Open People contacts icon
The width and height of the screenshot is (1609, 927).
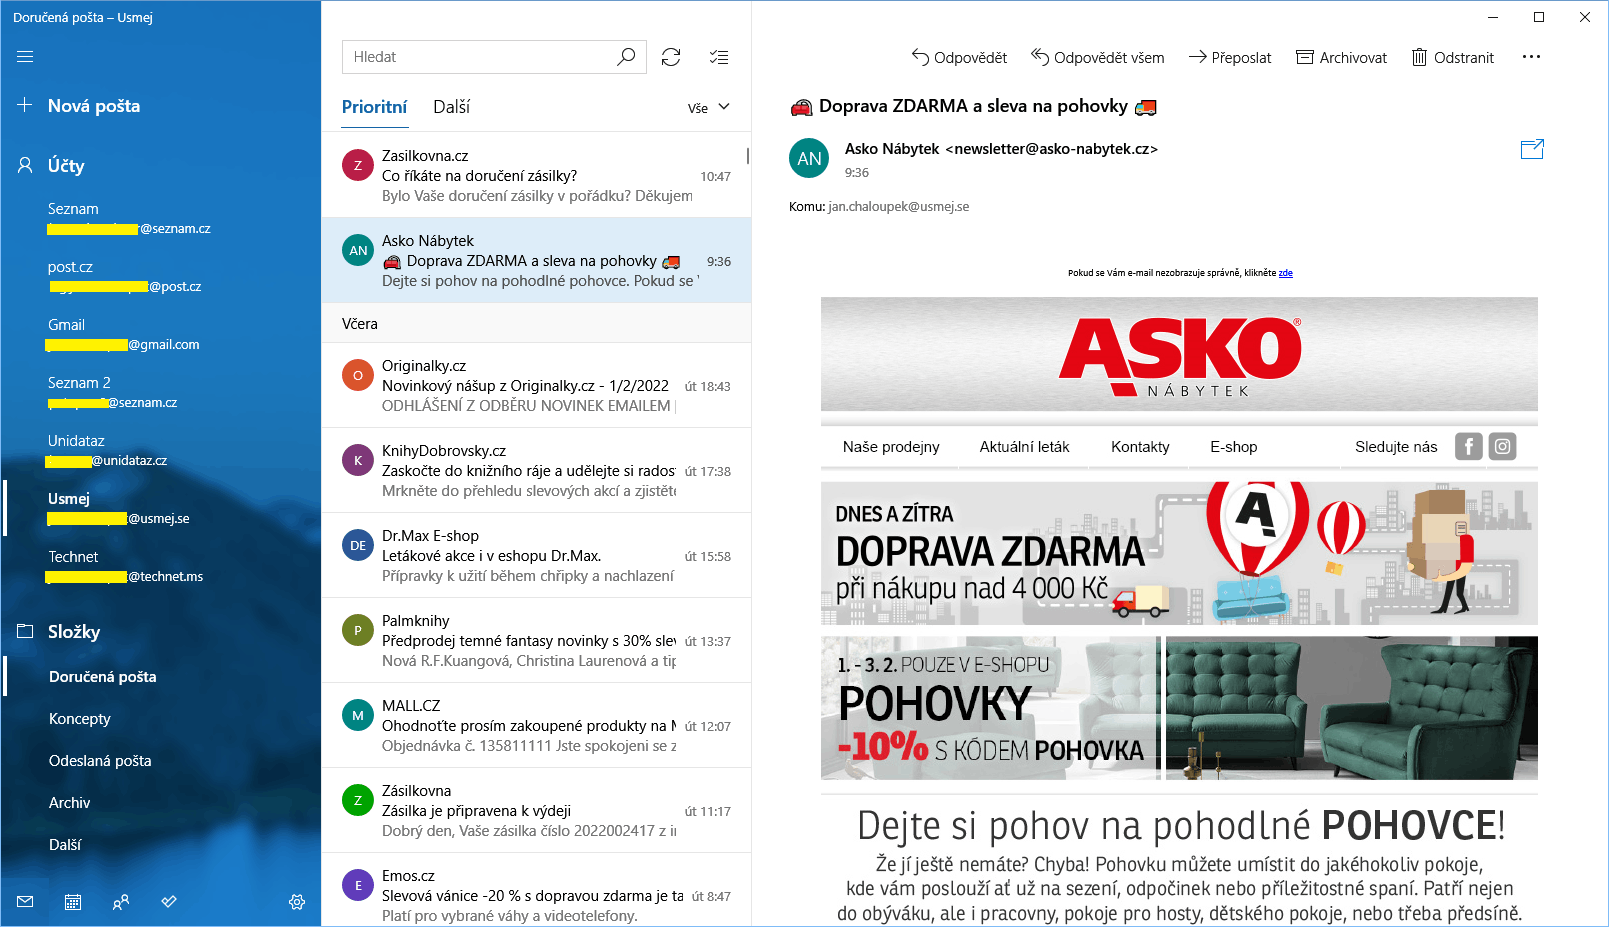(121, 902)
